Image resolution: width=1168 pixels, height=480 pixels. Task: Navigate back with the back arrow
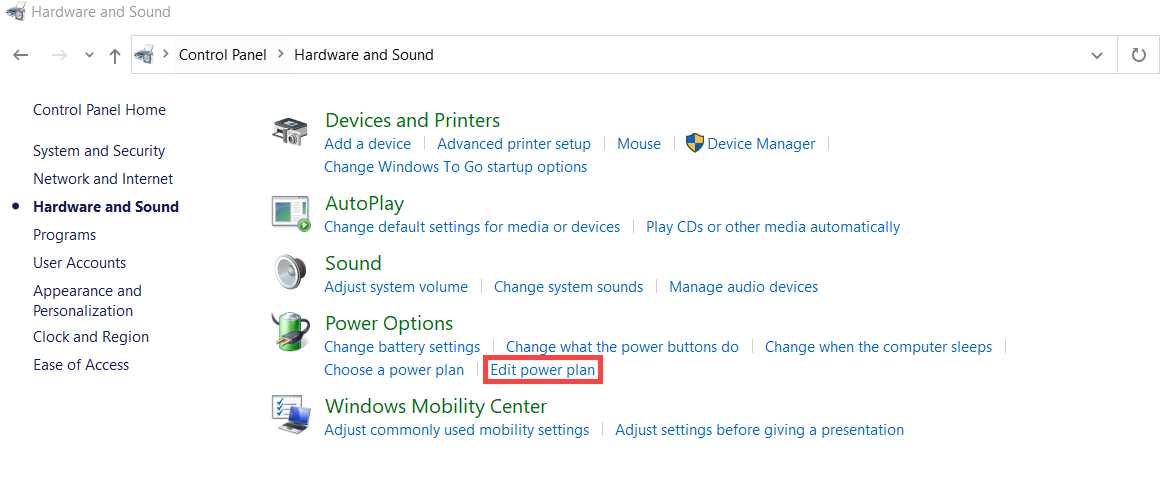pyautogui.click(x=21, y=55)
